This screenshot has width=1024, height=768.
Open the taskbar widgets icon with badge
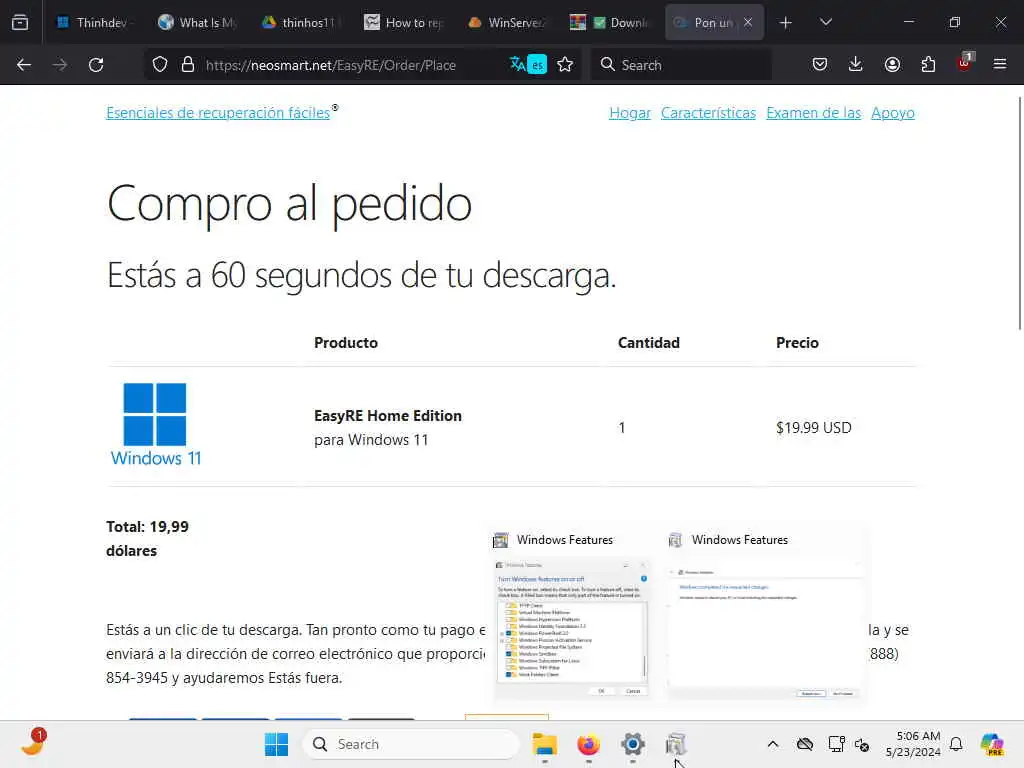pyautogui.click(x=33, y=743)
